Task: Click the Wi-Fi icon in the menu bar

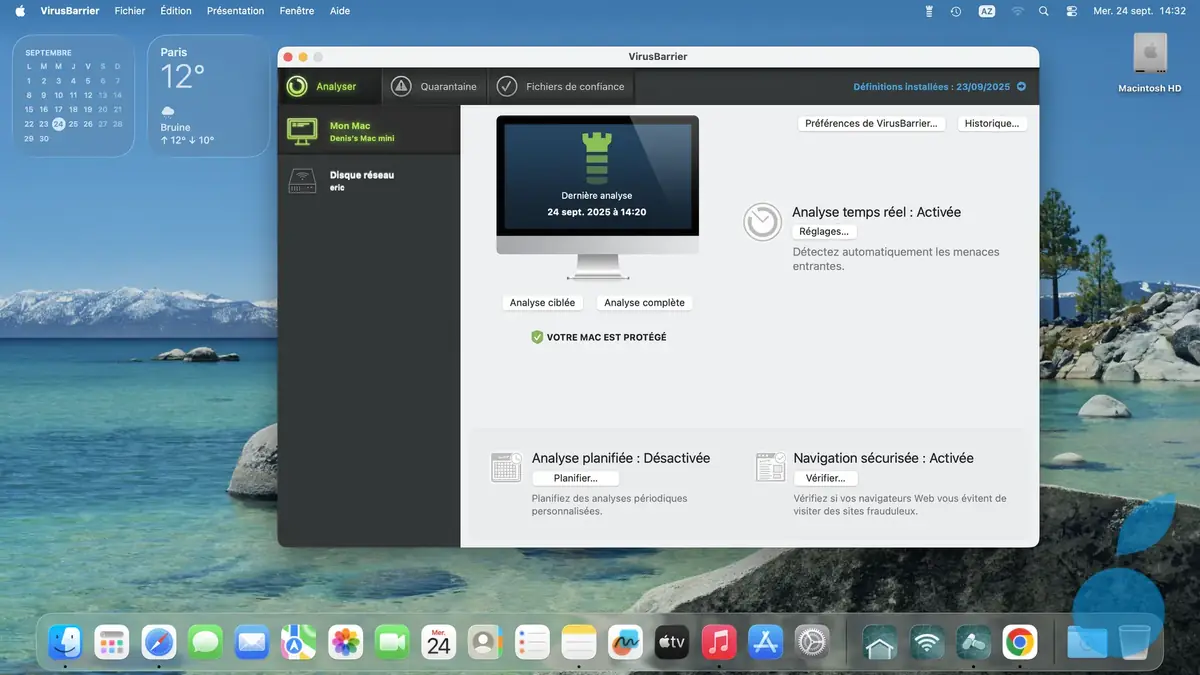Action: click(1018, 11)
